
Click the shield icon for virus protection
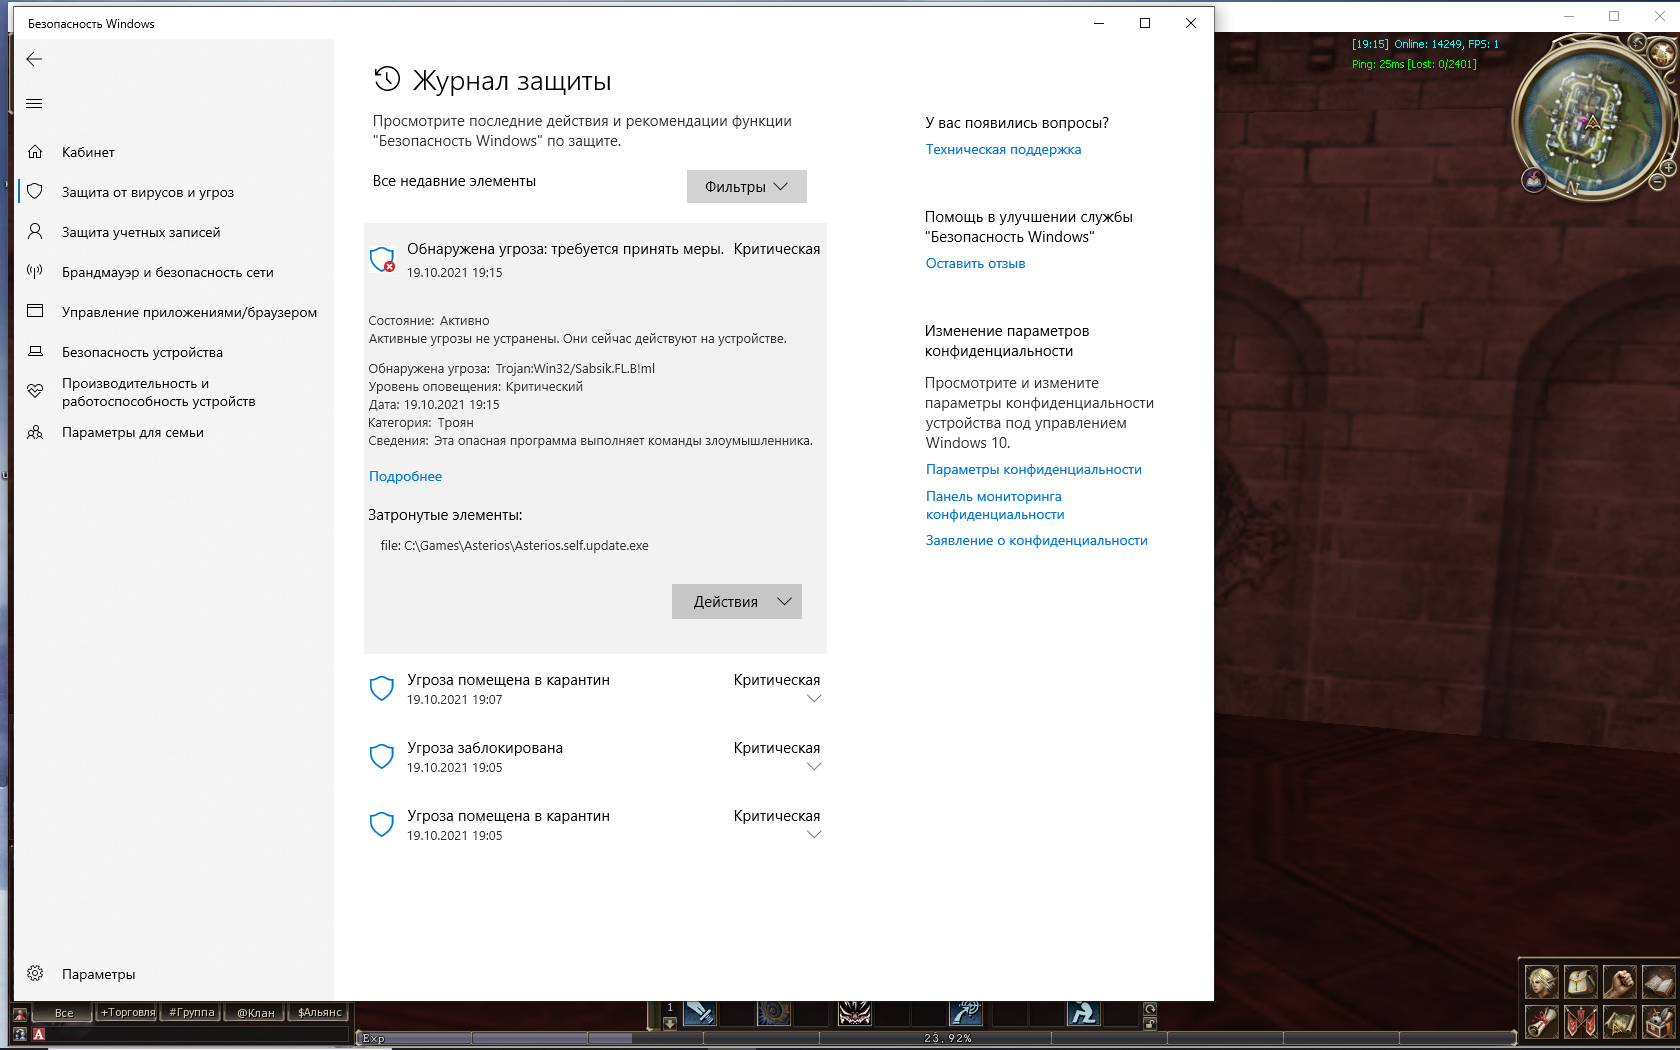(35, 191)
